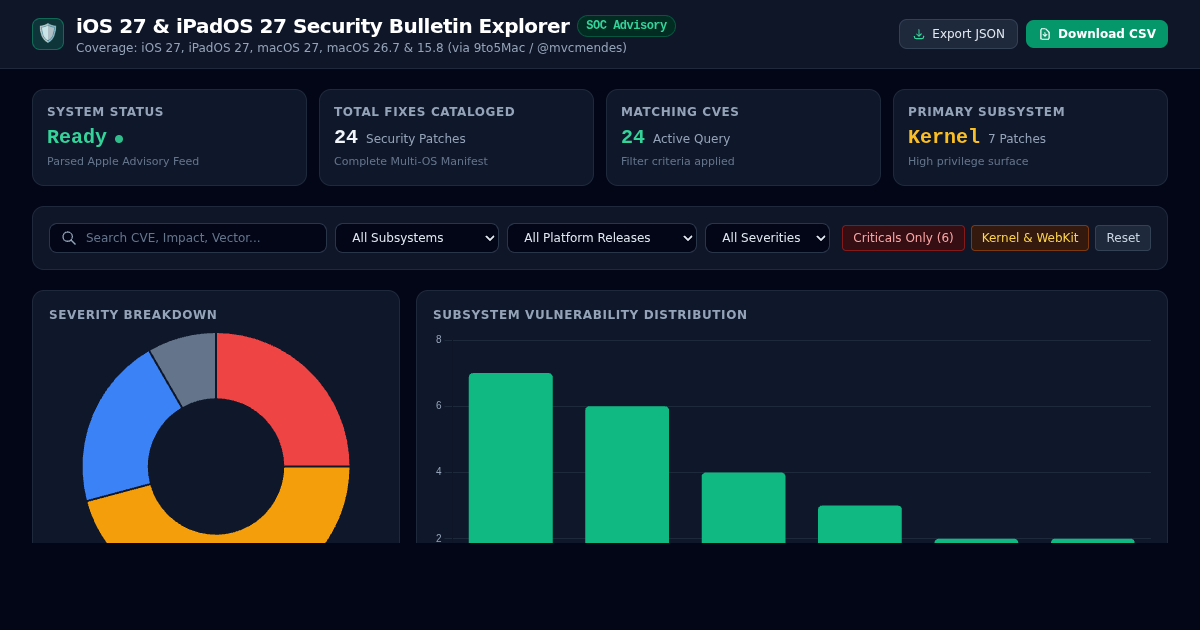Viewport: 1200px width, 630px height.
Task: Open the All Platform Releases dropdown
Action: click(602, 238)
